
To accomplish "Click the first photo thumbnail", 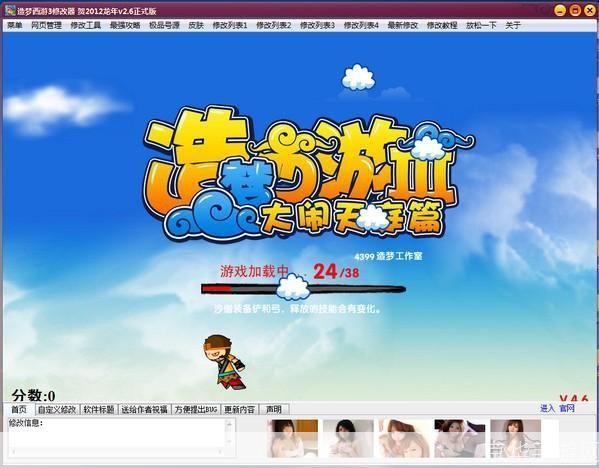I will click(292, 438).
